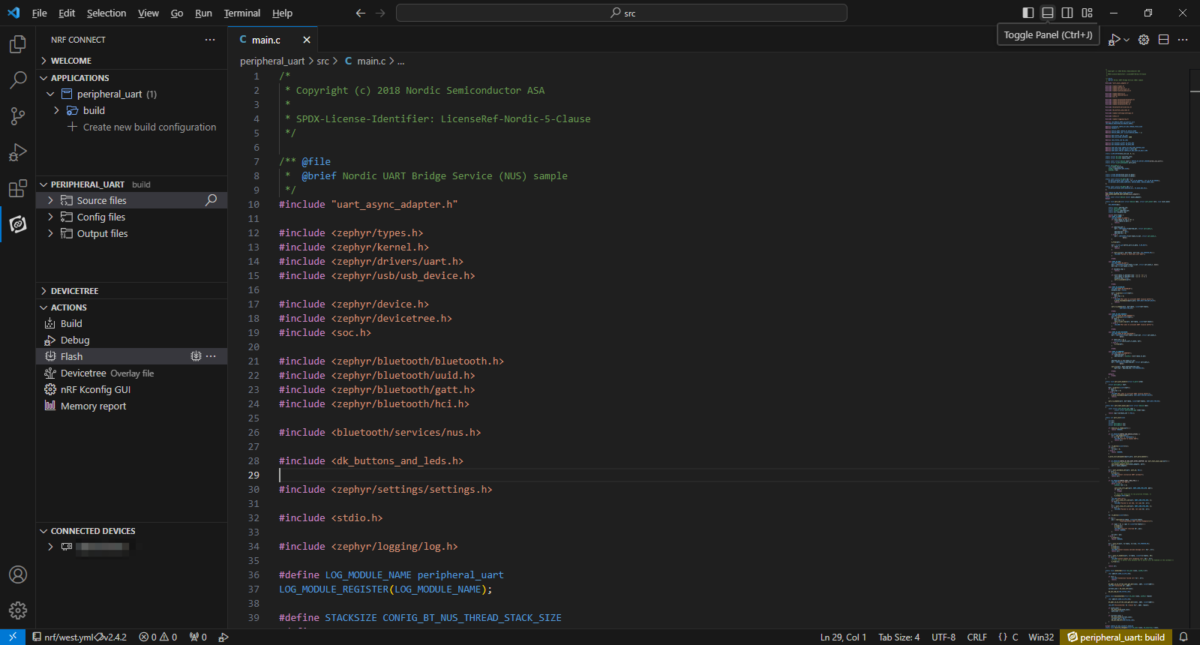Close the main.c editor tab
This screenshot has height=645, width=1200.
(307, 40)
